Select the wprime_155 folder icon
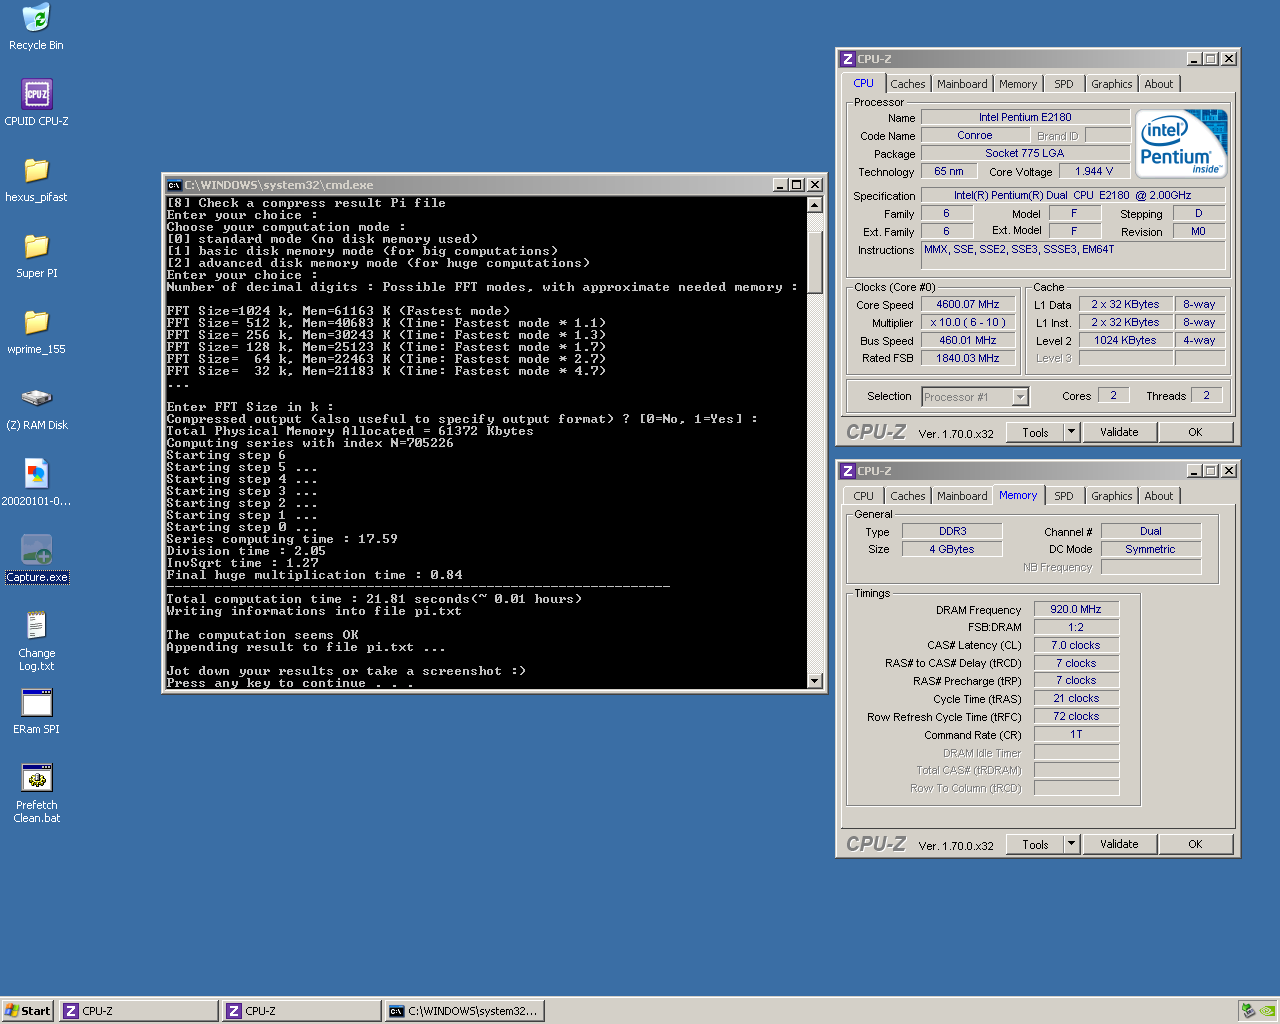The height and width of the screenshot is (1024, 1280). [x=36, y=331]
